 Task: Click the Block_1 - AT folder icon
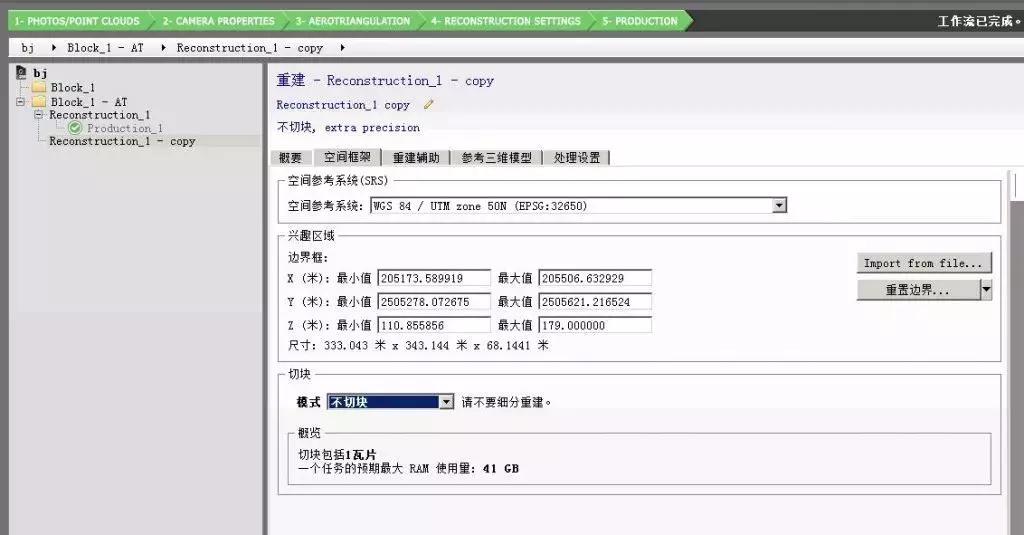[x=39, y=101]
